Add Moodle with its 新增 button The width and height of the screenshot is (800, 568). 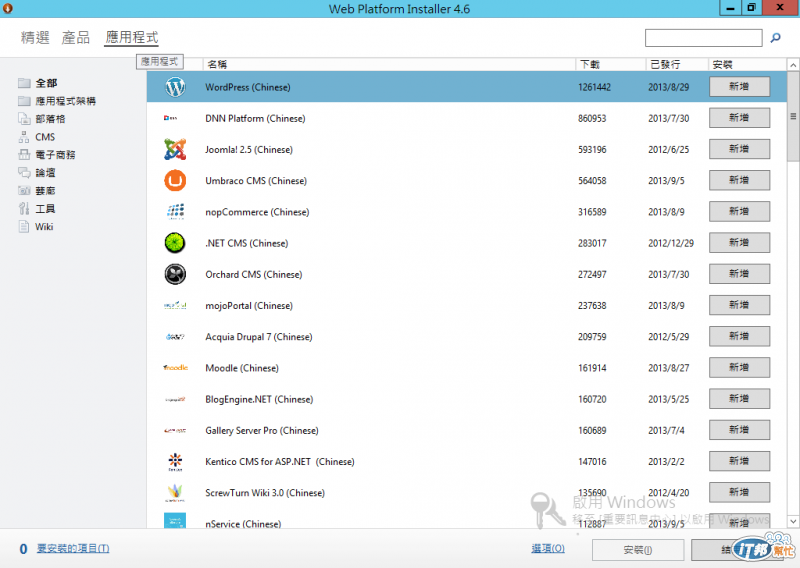click(x=739, y=367)
